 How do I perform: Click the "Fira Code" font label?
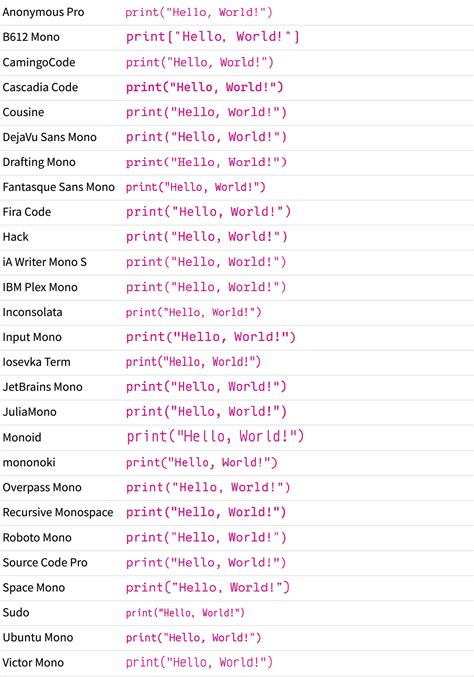pyautogui.click(x=27, y=212)
